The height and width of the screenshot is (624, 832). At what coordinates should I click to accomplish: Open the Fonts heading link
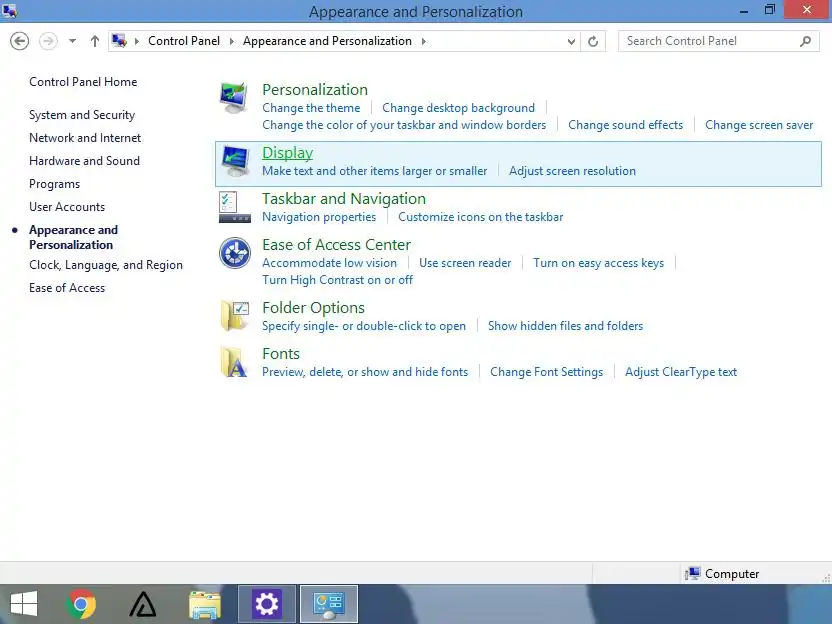(281, 353)
